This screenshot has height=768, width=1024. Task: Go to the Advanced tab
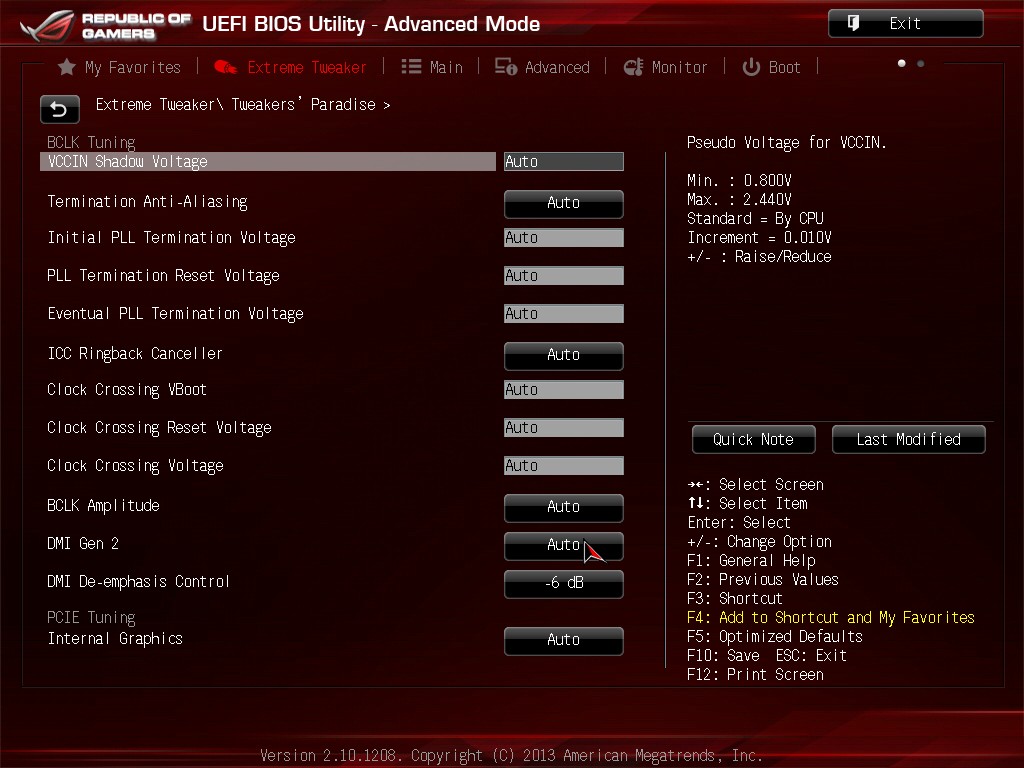coord(542,67)
